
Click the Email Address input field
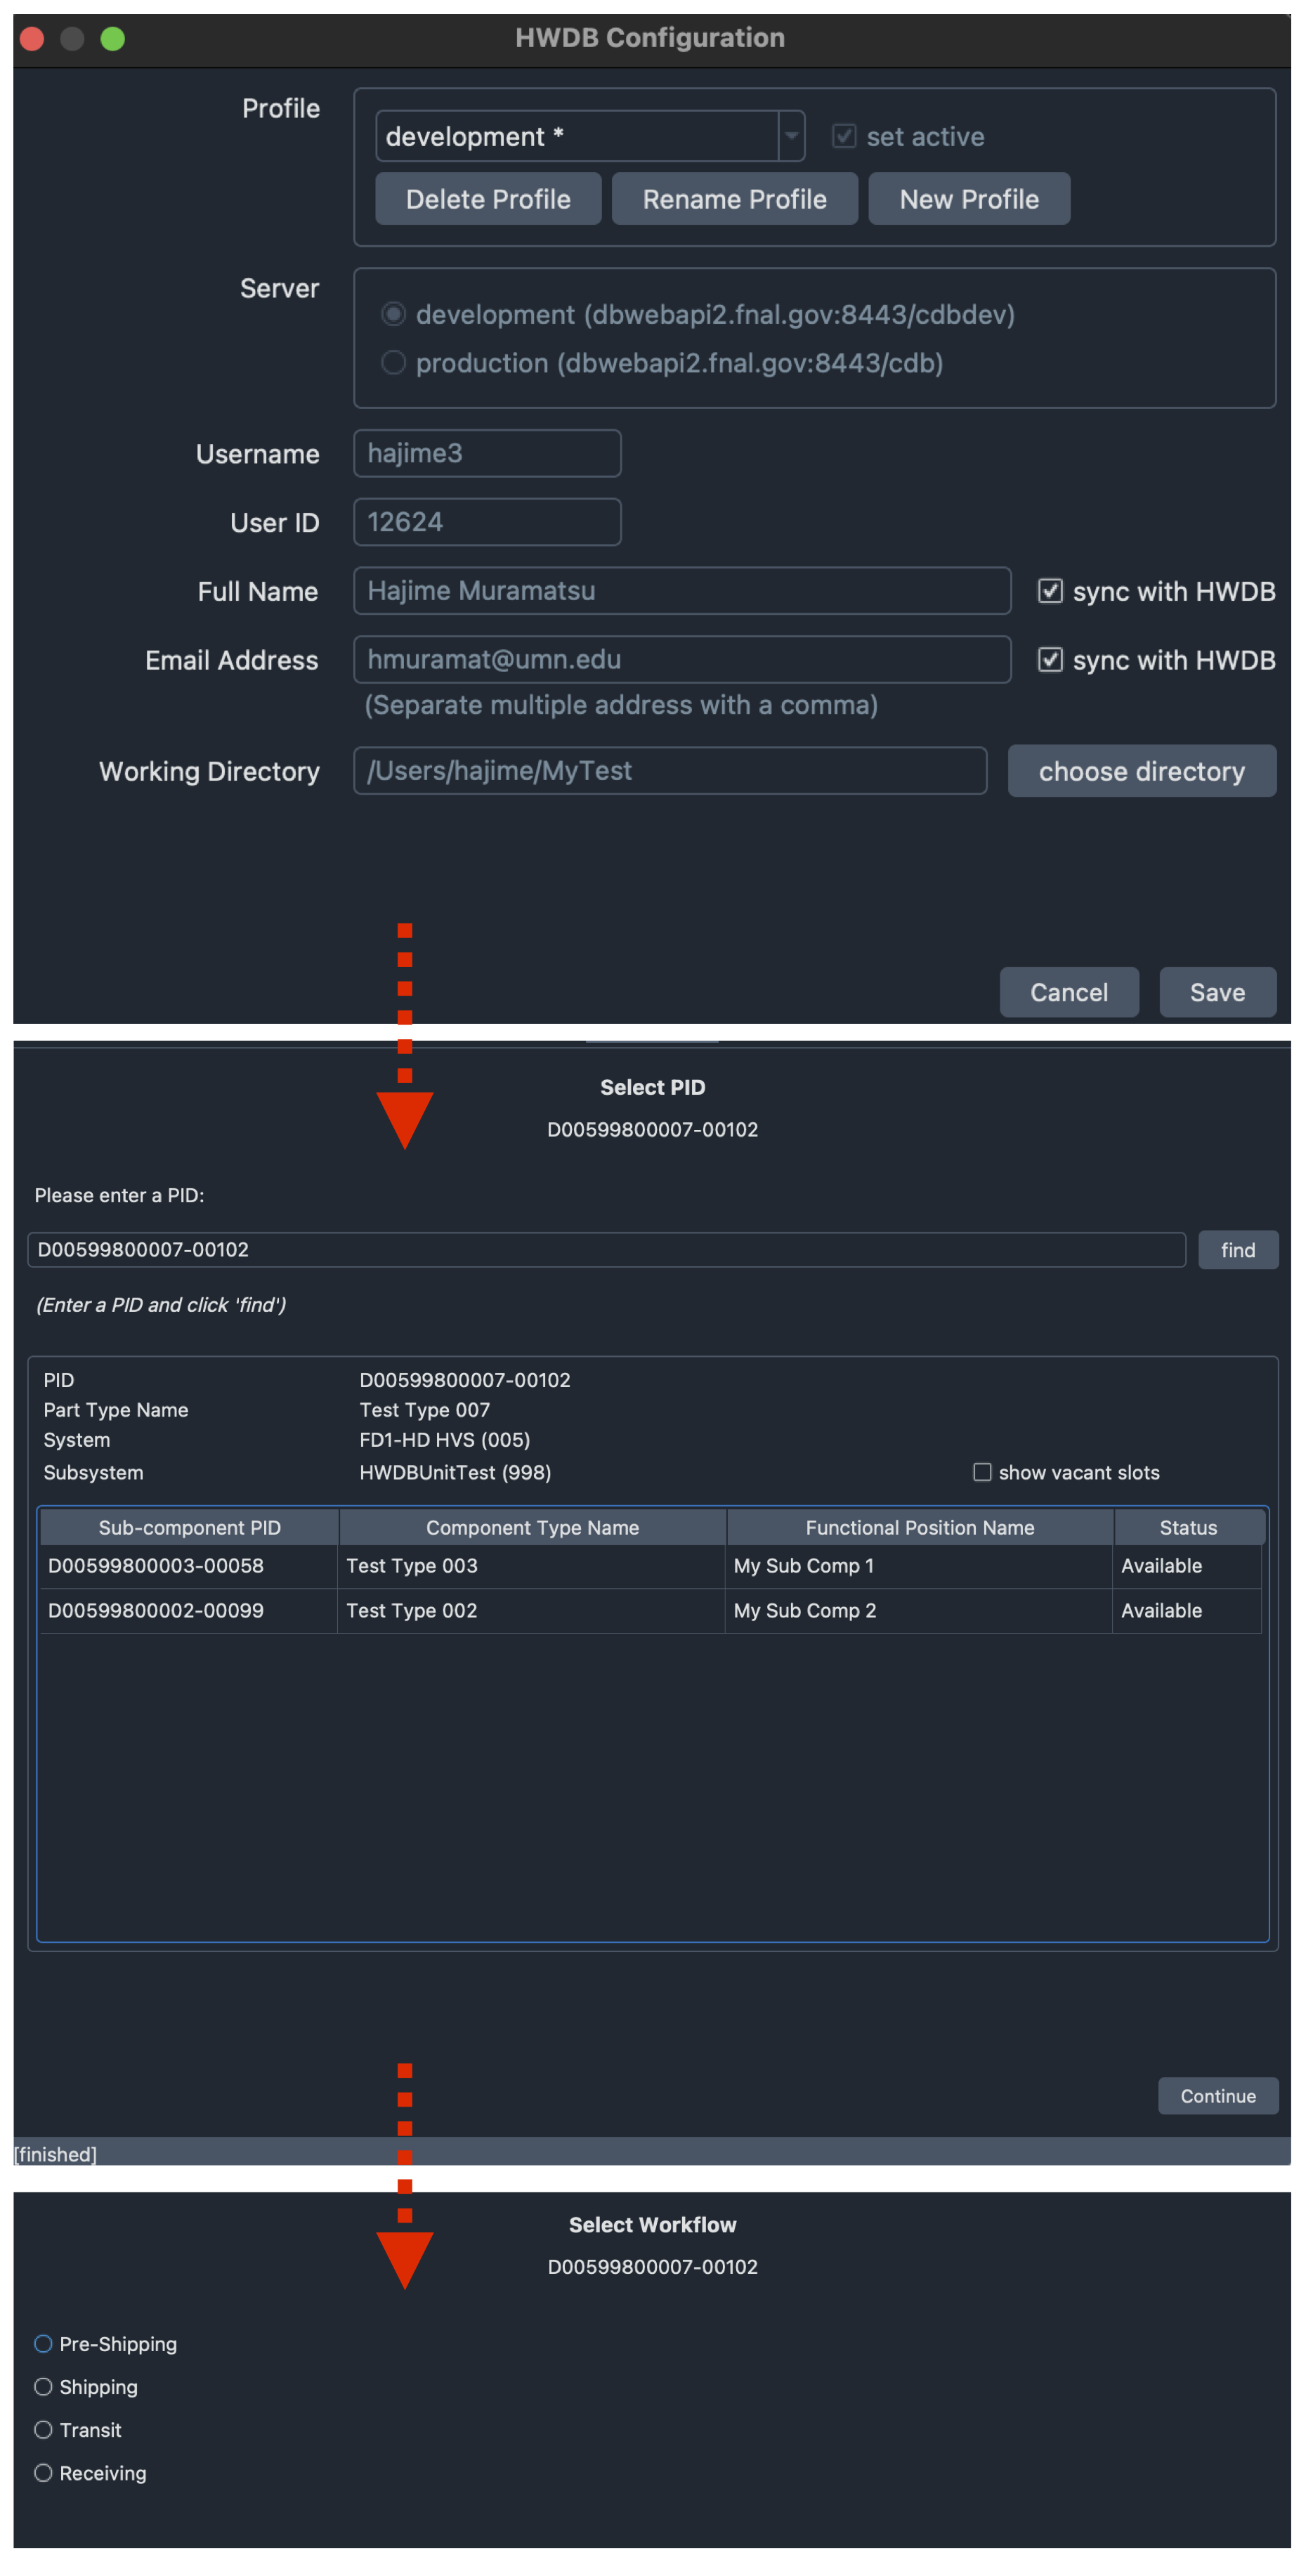click(682, 660)
